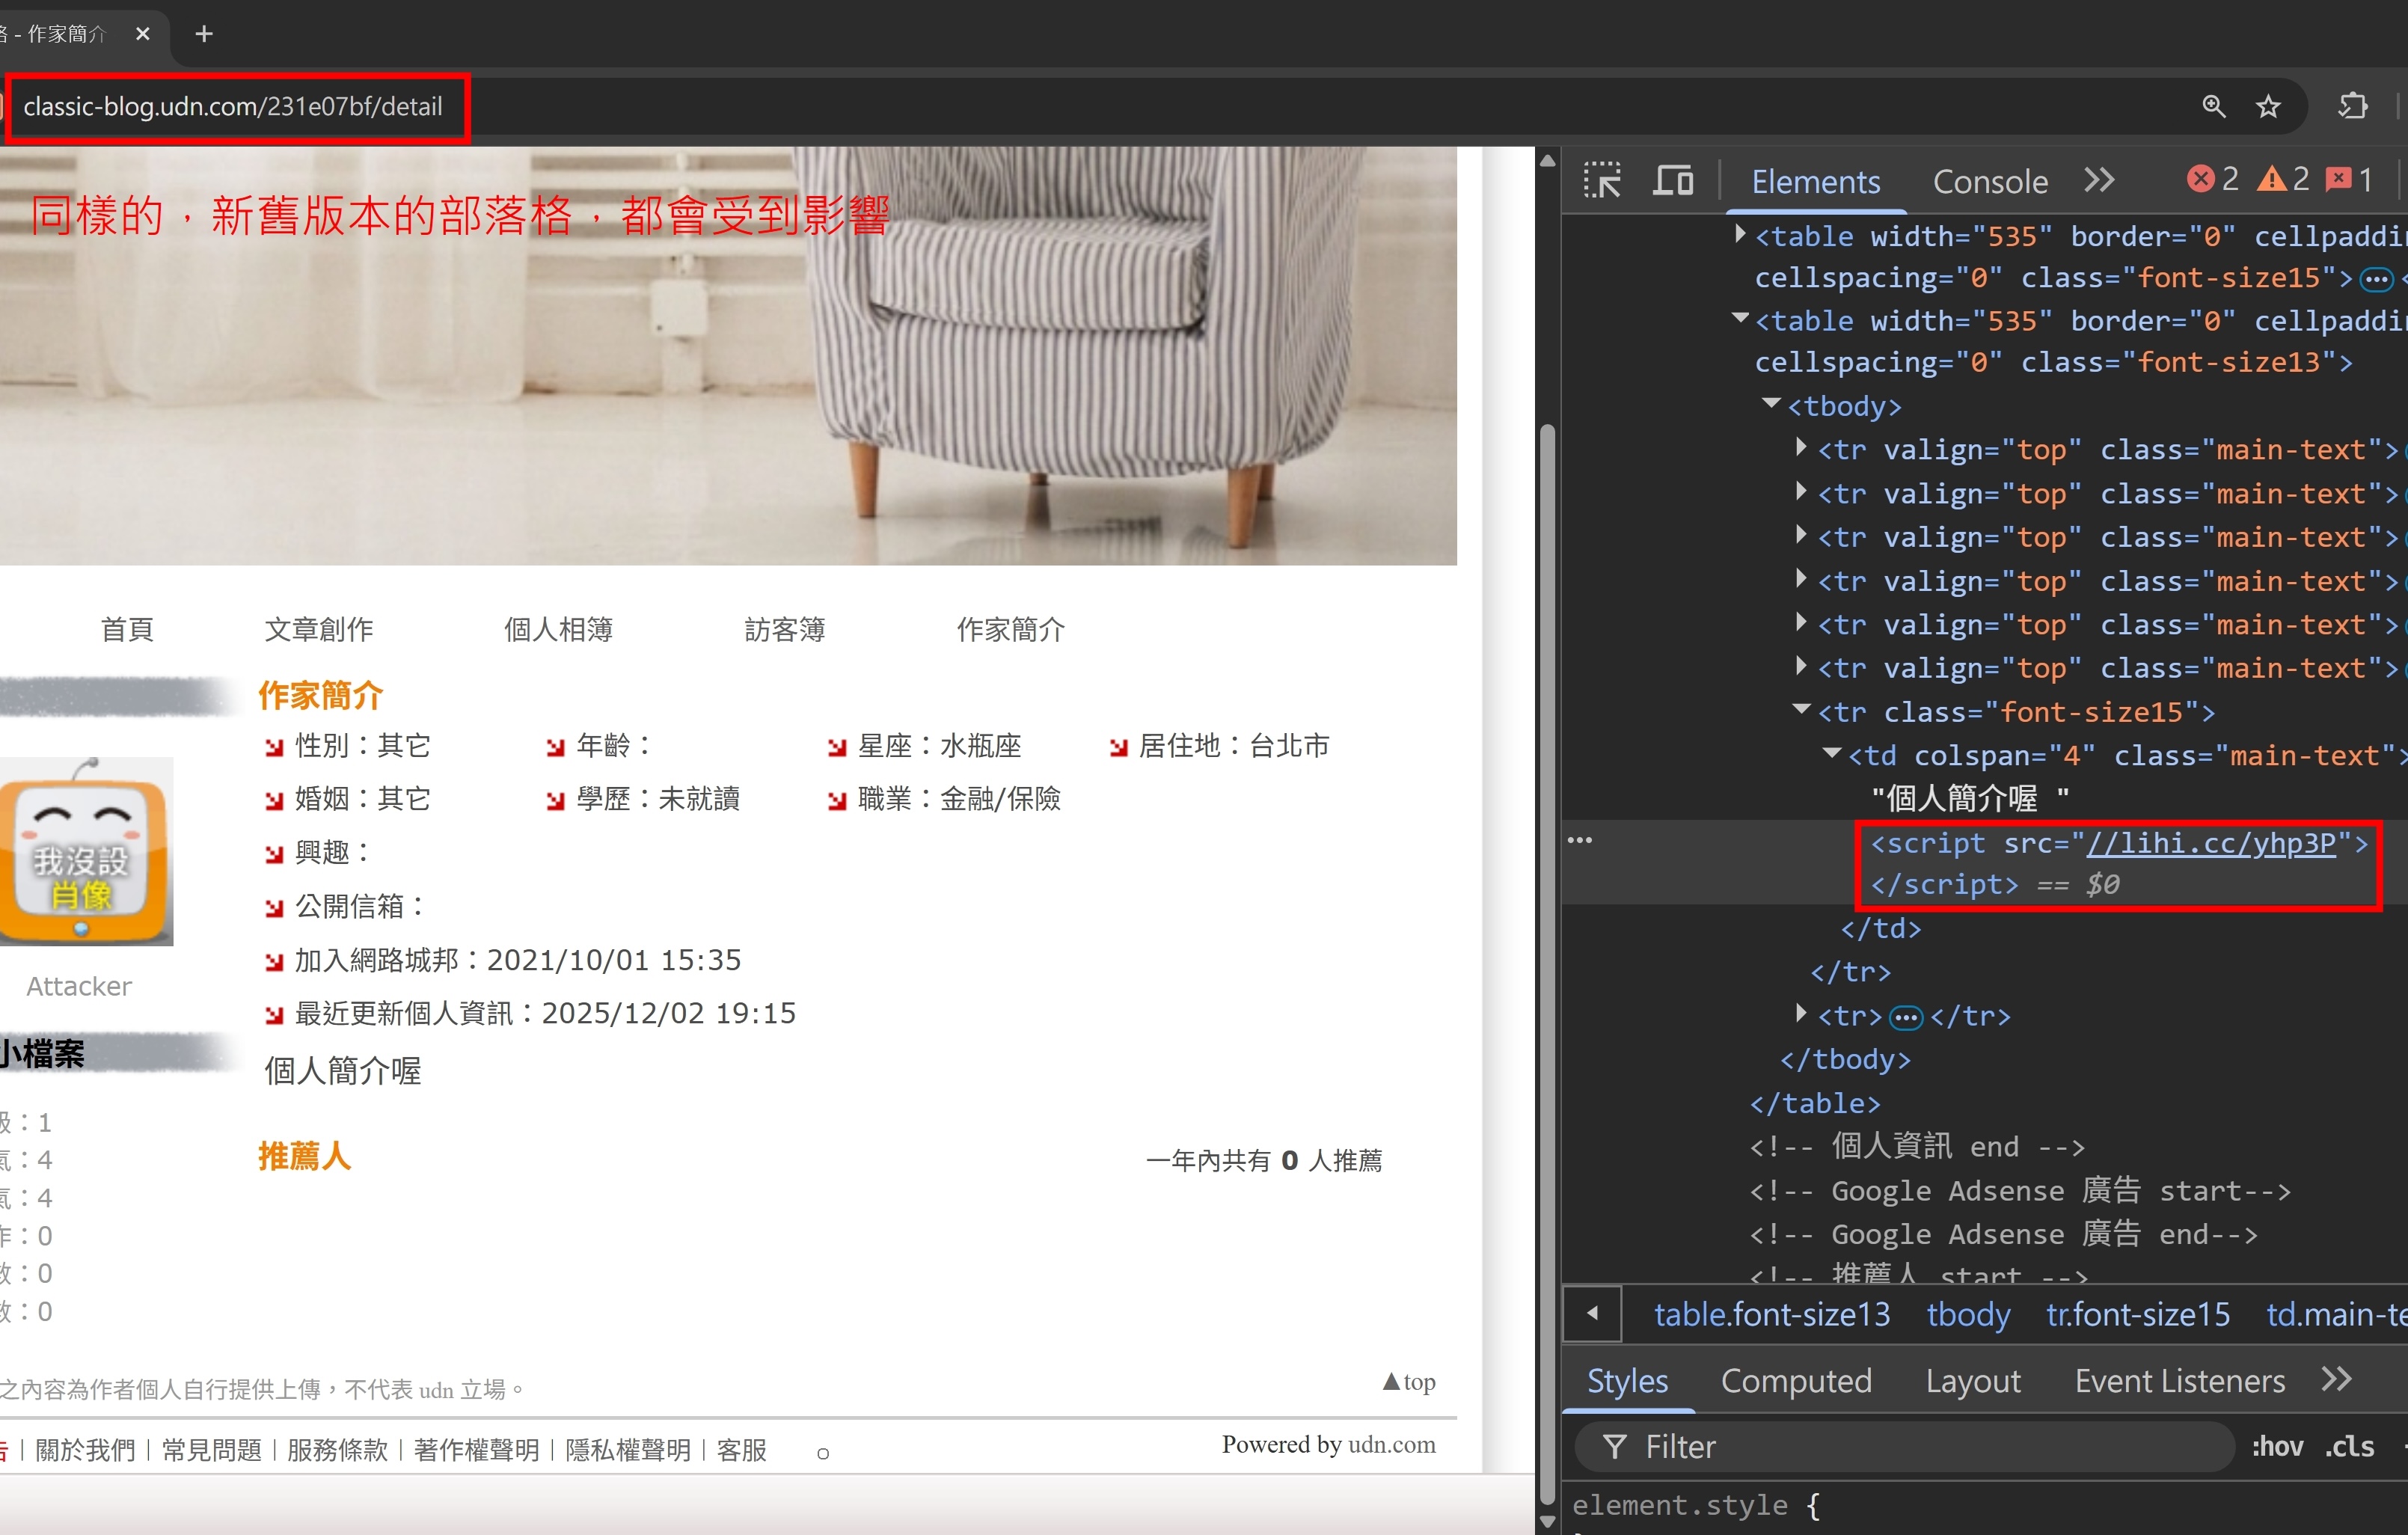The image size is (2408, 1535).
Task: Open the browser extensions puzzle icon
Action: pyautogui.click(x=2353, y=106)
